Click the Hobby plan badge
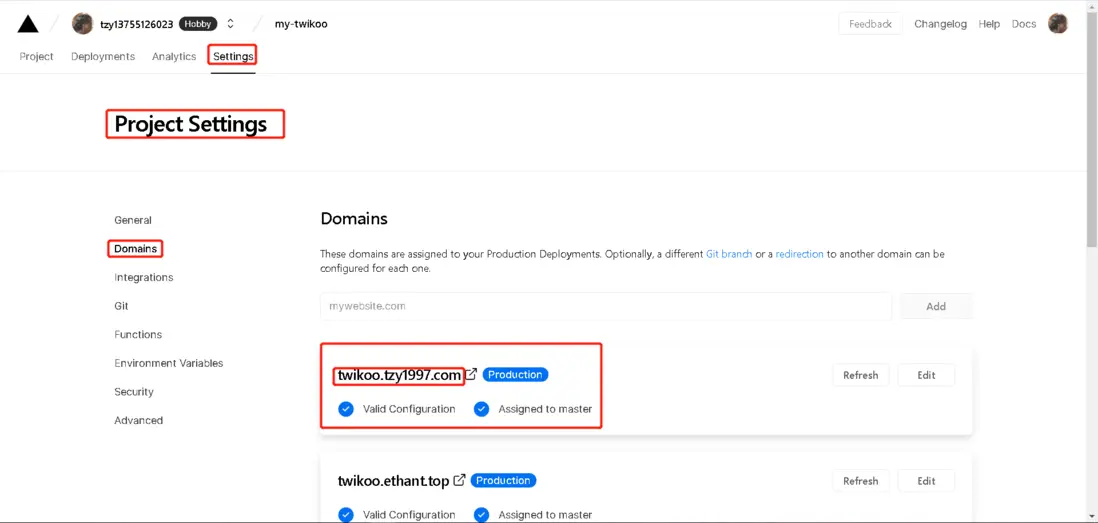Viewport: 1098px width, 523px height. point(197,24)
